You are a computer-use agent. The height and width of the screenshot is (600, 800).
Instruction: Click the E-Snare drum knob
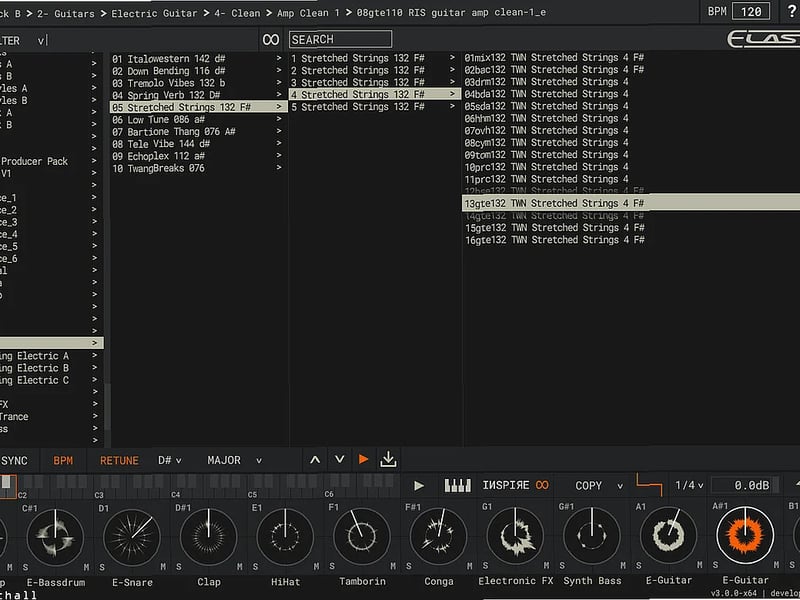(131, 537)
